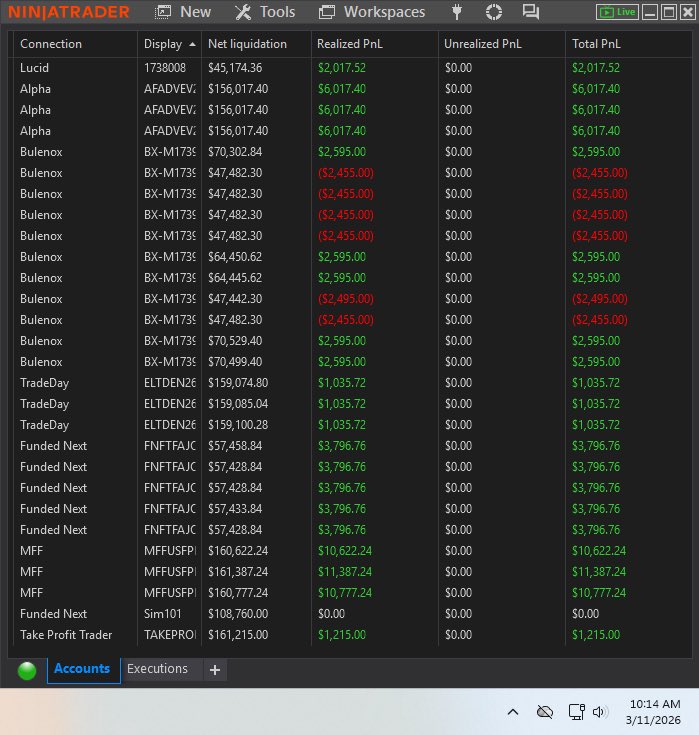Switch to the Executions tab
Image resolution: width=699 pixels, height=735 pixels.
pyautogui.click(x=158, y=669)
